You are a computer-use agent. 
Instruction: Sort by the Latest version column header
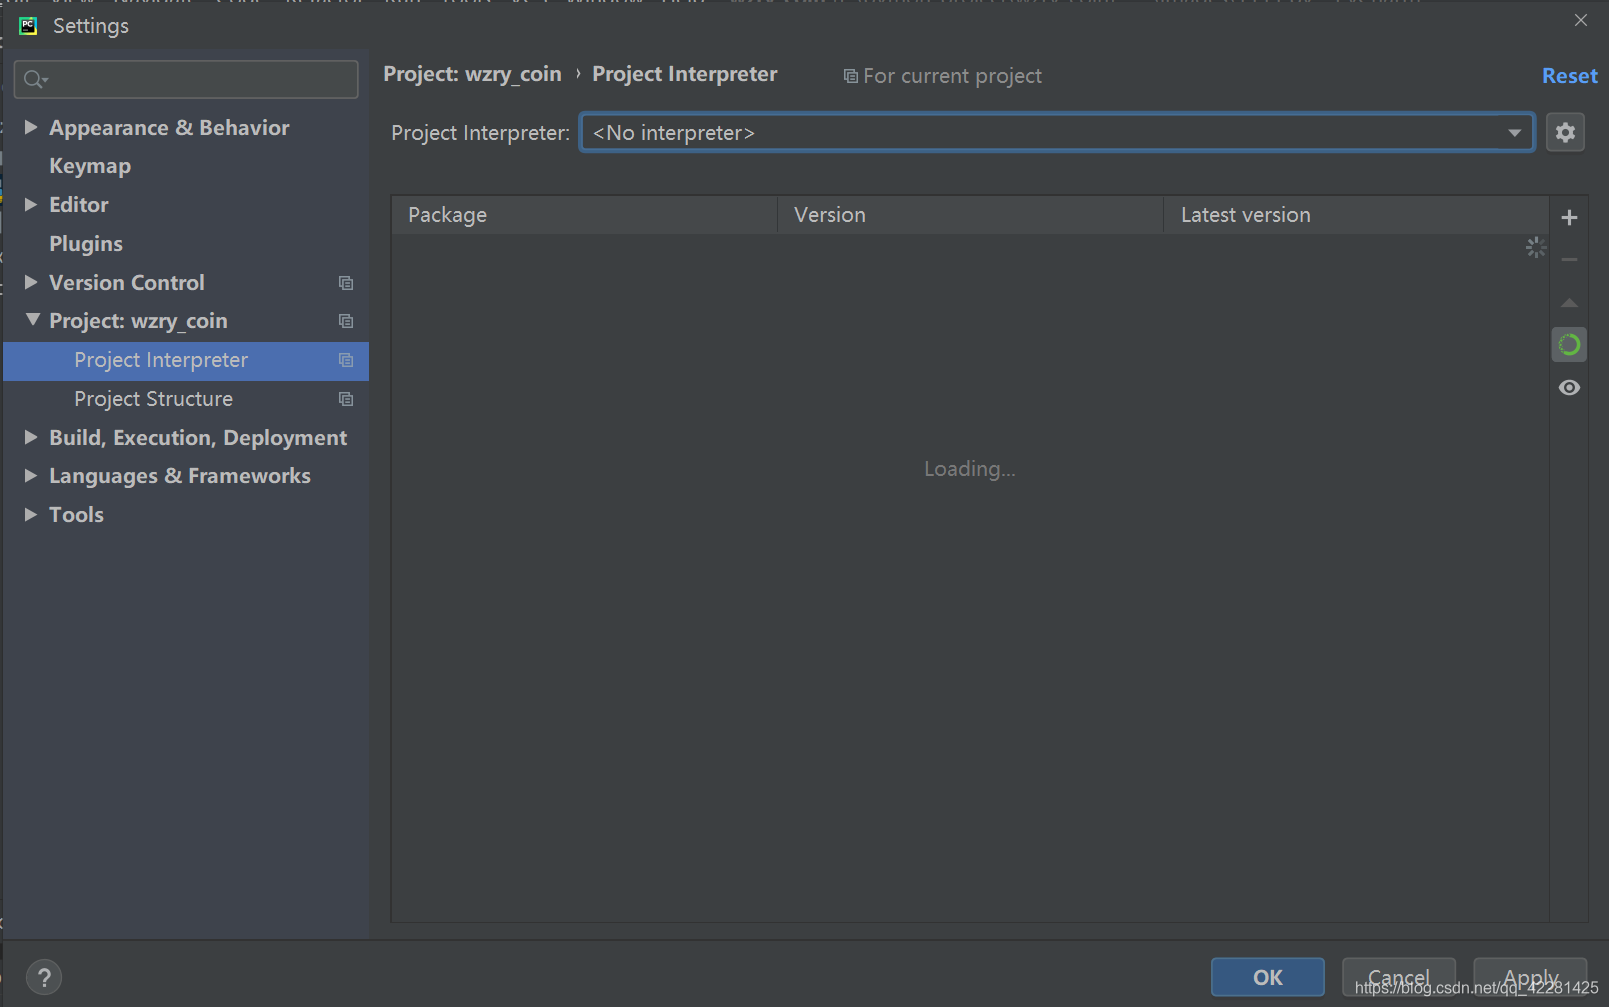click(1356, 215)
